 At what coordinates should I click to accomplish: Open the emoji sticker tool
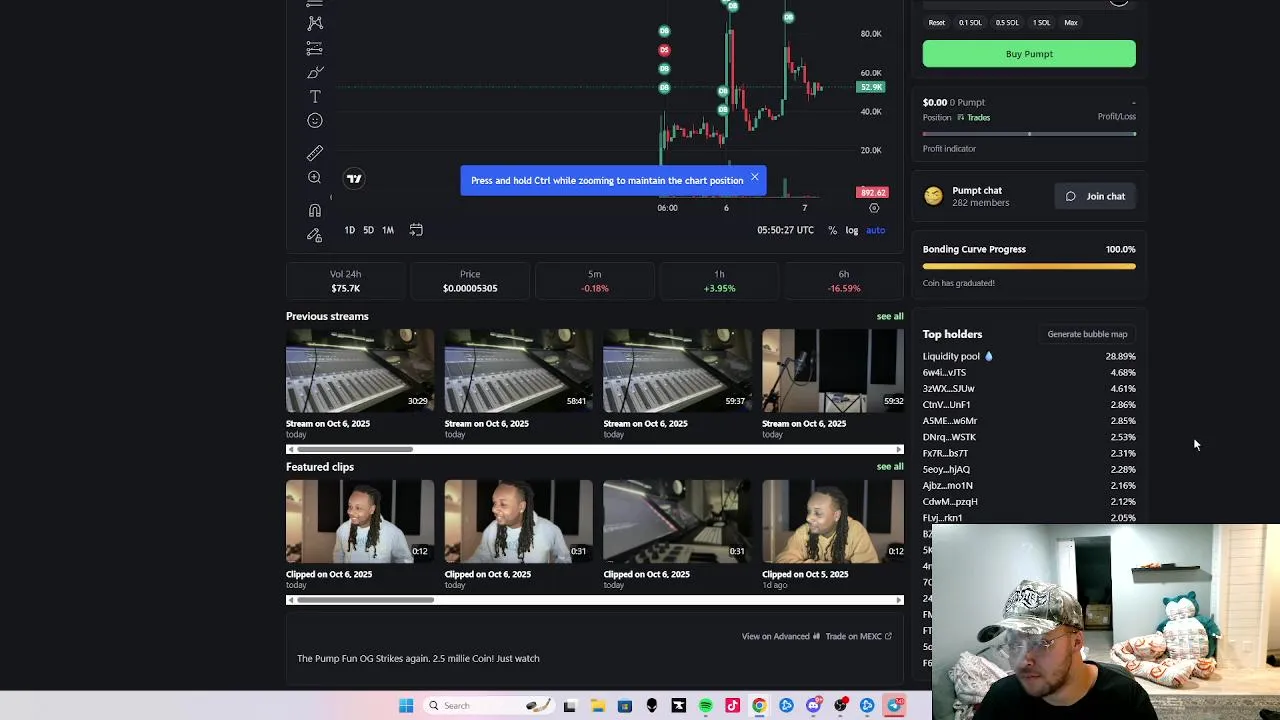pyautogui.click(x=315, y=121)
